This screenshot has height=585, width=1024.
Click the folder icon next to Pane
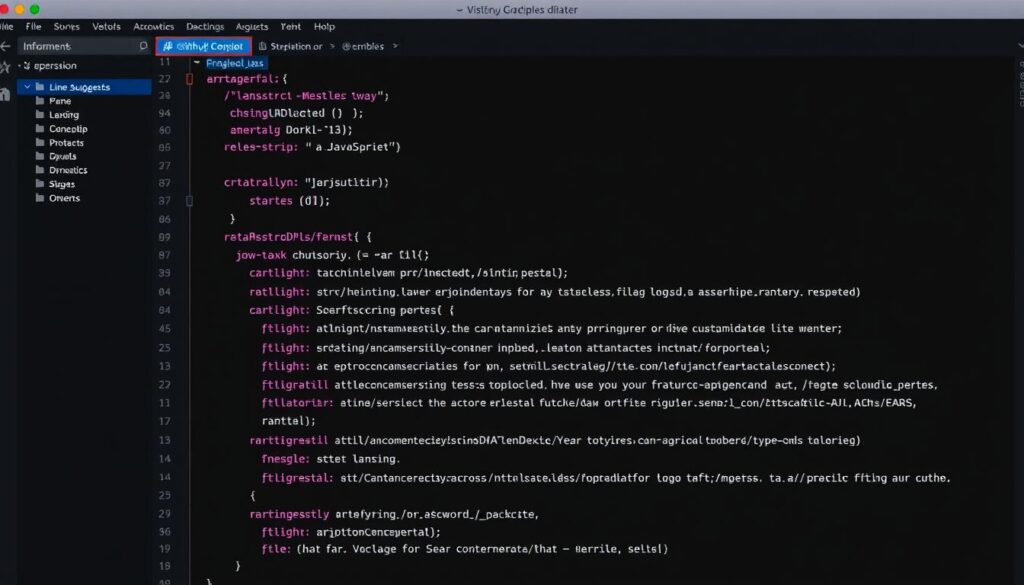(x=40, y=101)
